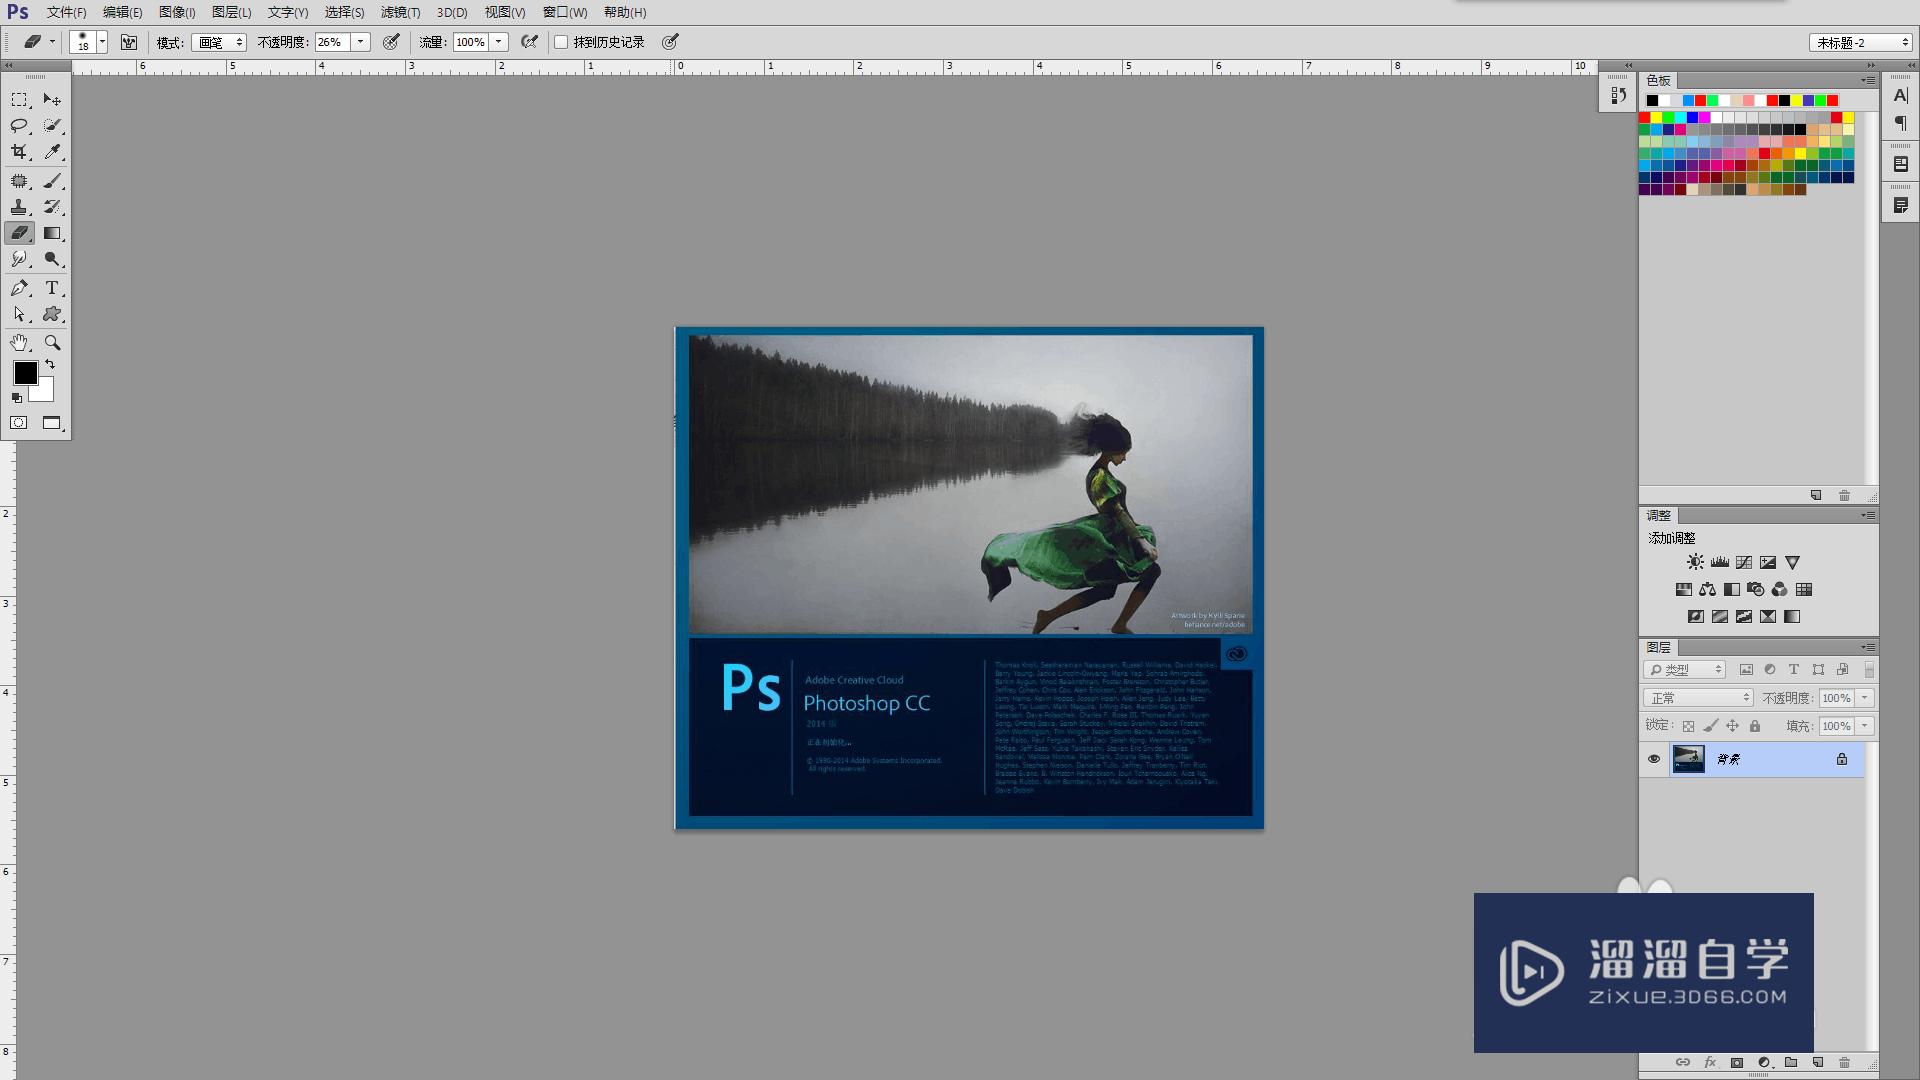Open the layer blend mode dropdown
Image resolution: width=1920 pixels, height=1080 pixels.
pyautogui.click(x=1698, y=698)
